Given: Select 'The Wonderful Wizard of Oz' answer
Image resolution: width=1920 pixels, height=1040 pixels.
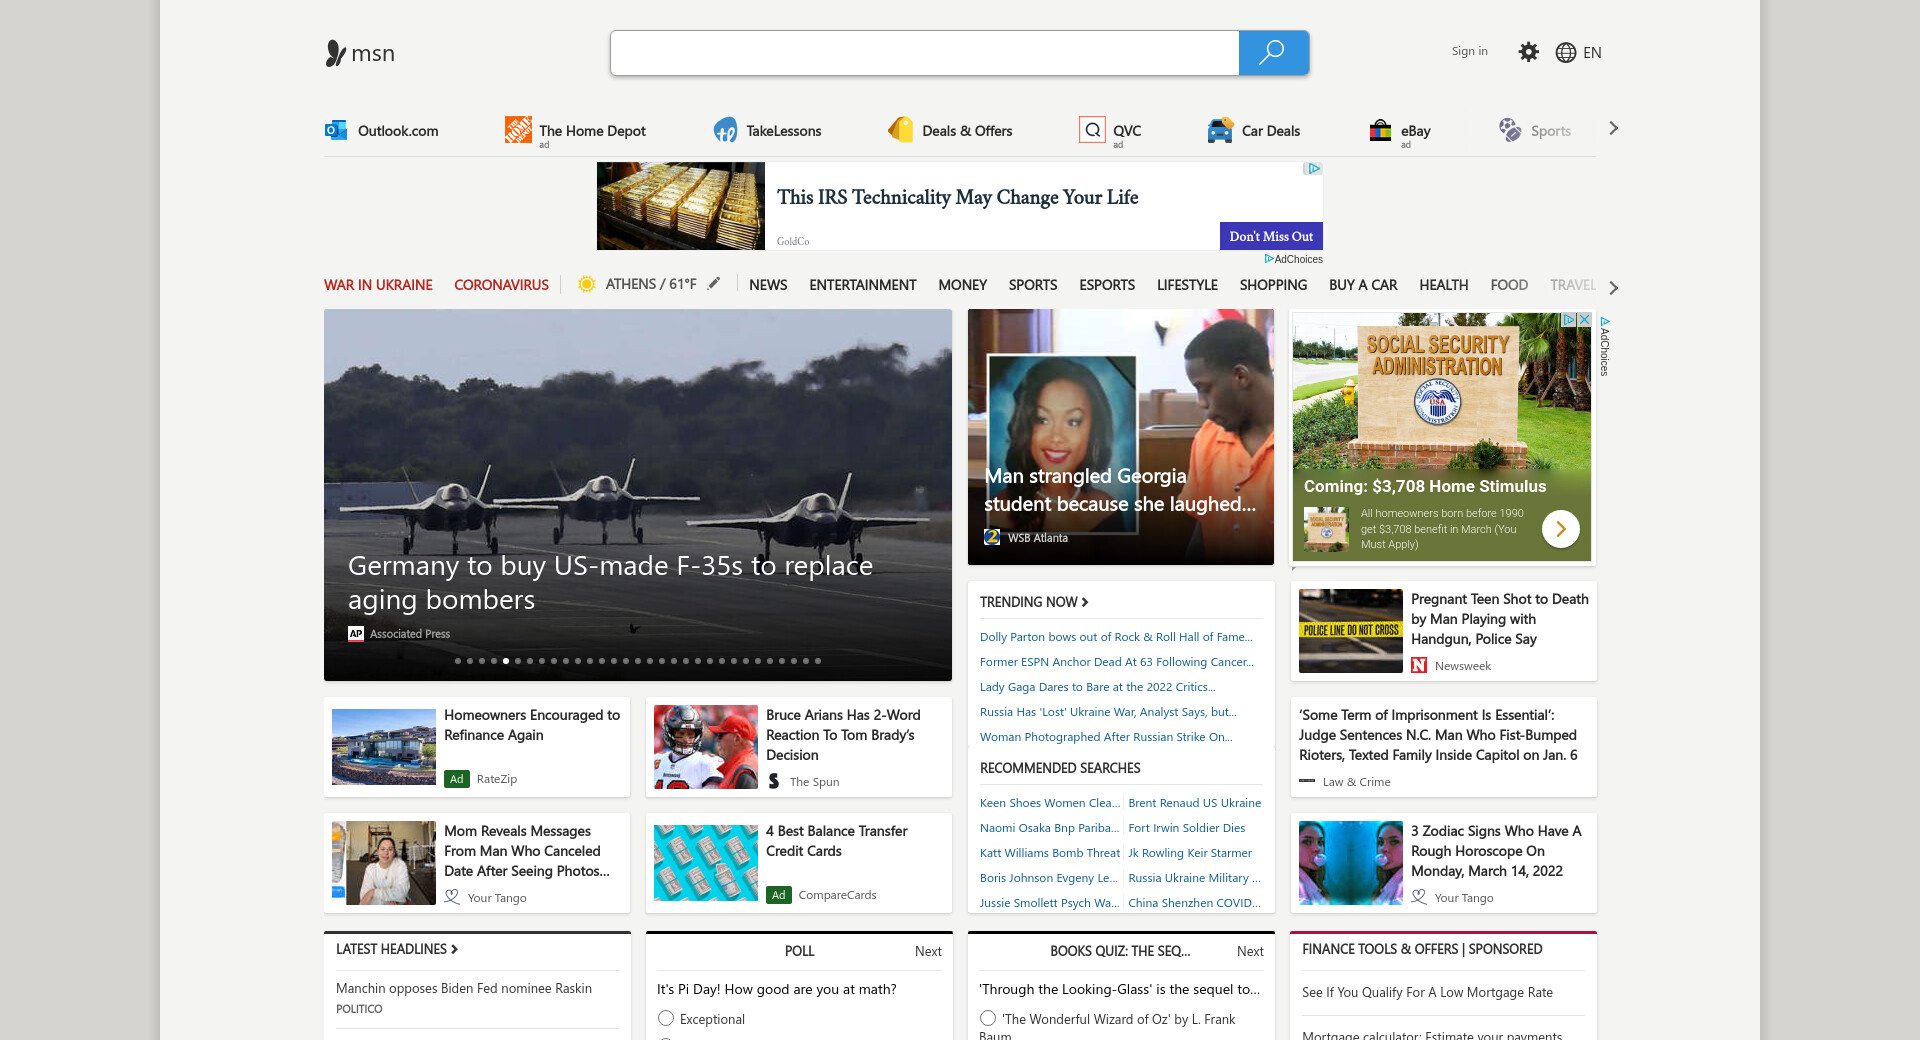Looking at the screenshot, I should tap(988, 1018).
